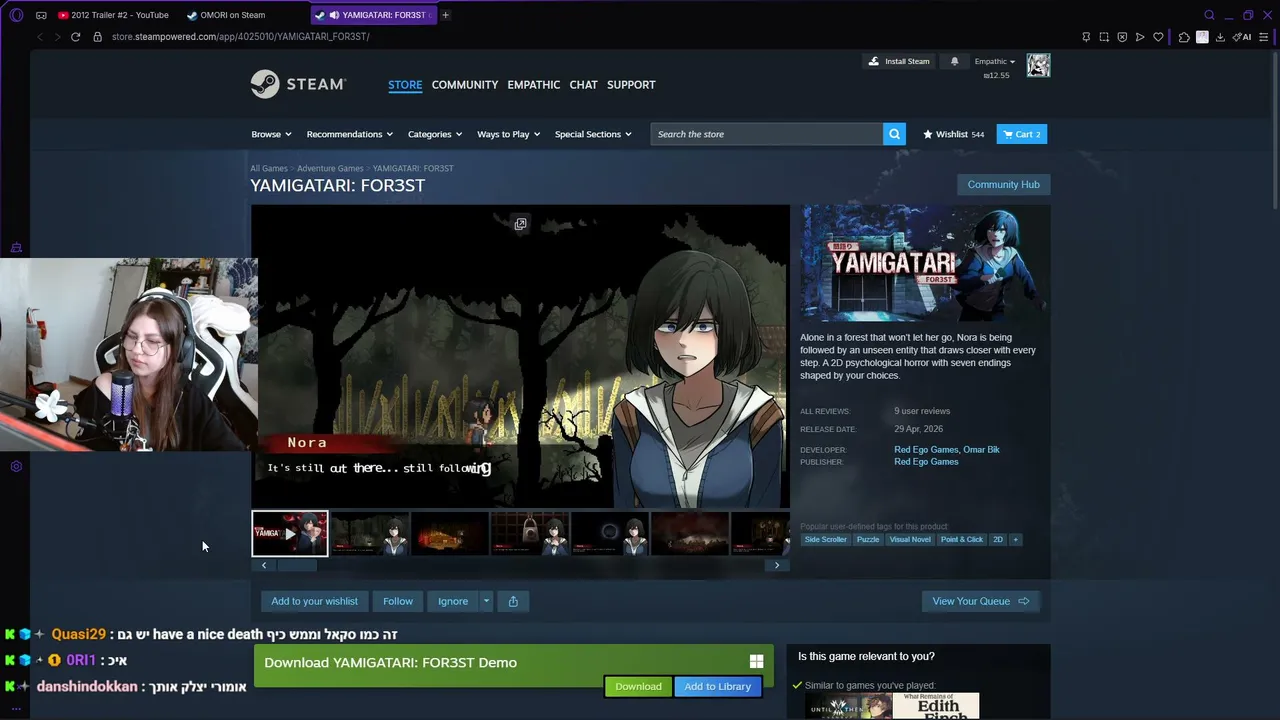Image resolution: width=1280 pixels, height=720 pixels.
Task: Add the demo to Library
Action: (x=717, y=687)
